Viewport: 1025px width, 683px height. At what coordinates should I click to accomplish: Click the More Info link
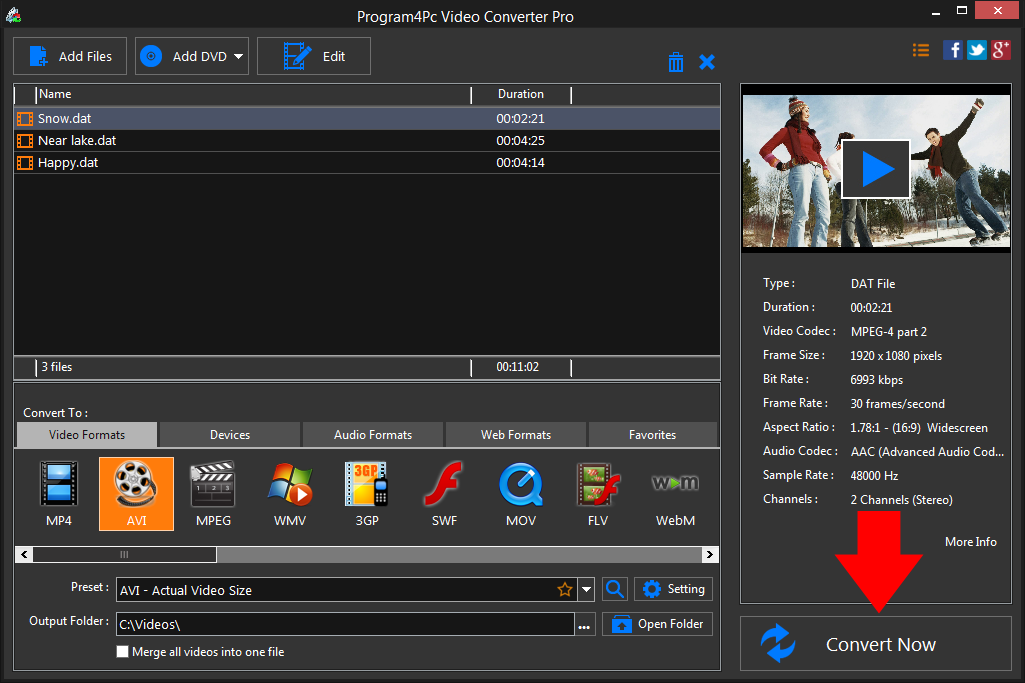point(970,541)
